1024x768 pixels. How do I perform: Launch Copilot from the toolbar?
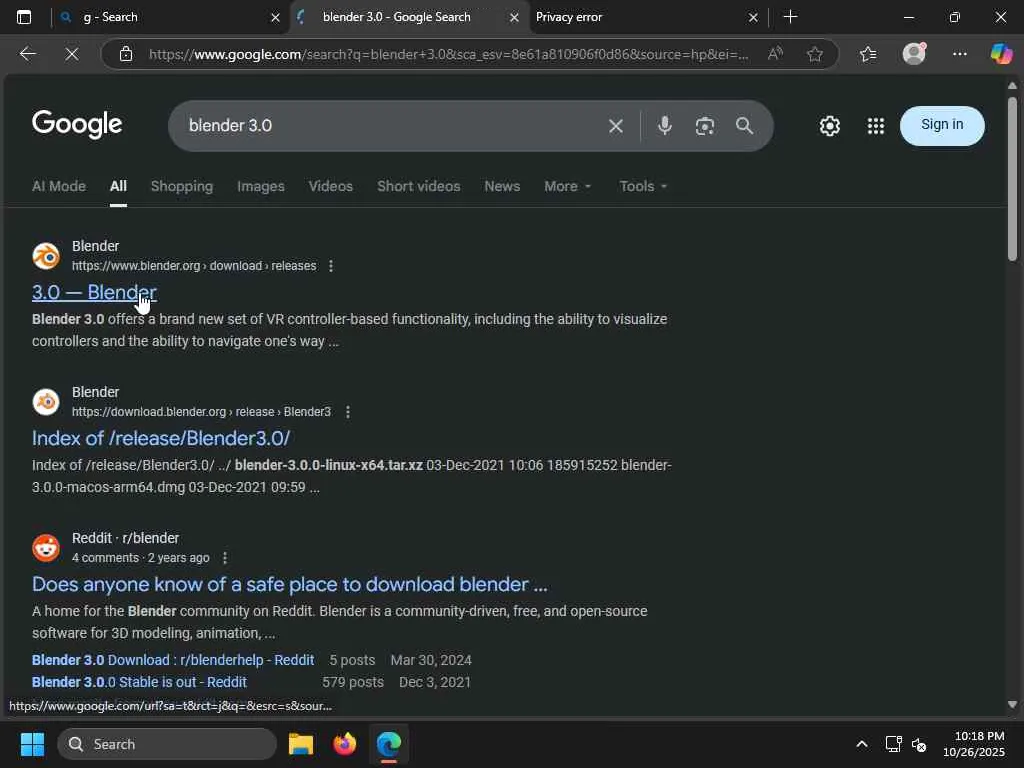1001,54
